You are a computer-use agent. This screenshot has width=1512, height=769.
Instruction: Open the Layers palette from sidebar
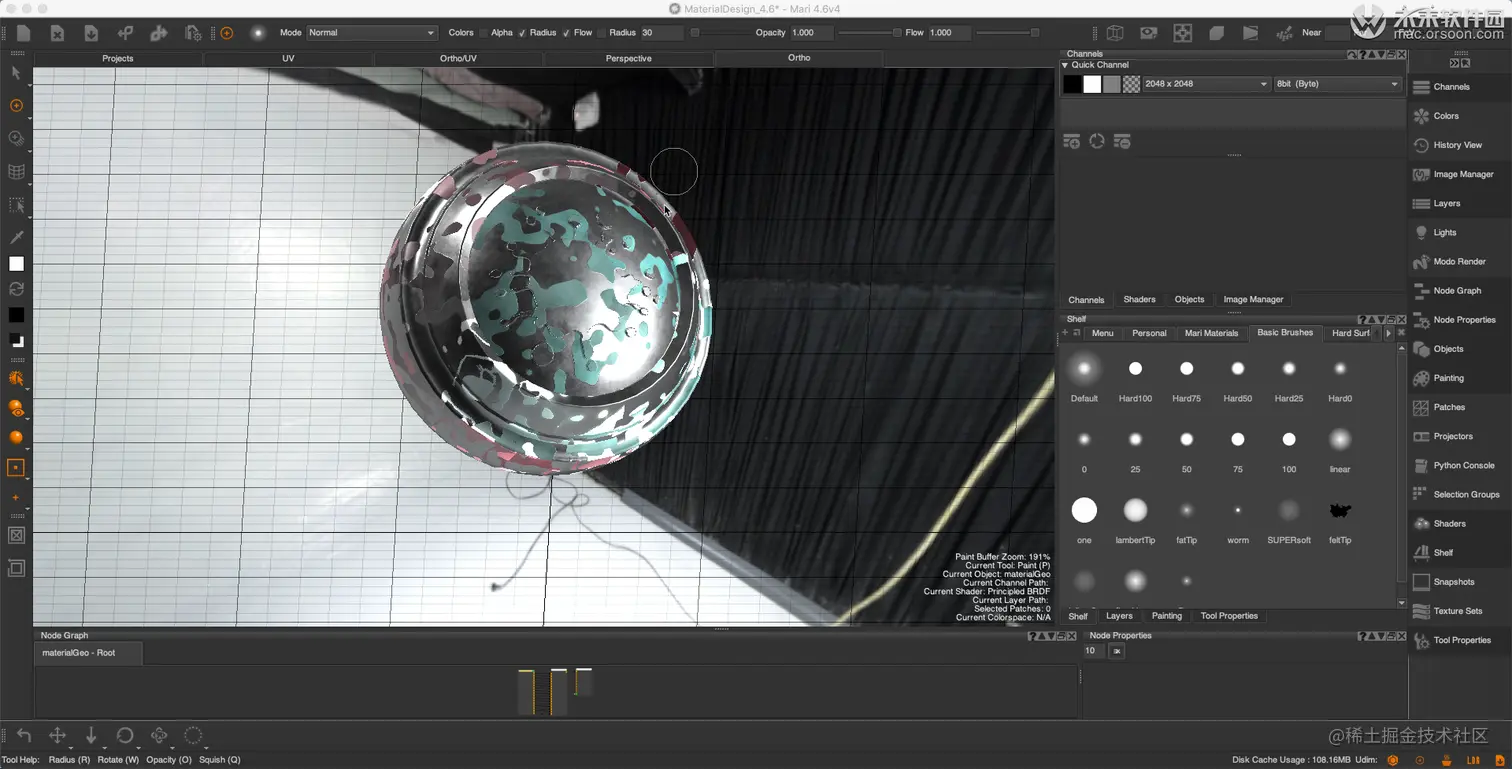click(x=1459, y=203)
